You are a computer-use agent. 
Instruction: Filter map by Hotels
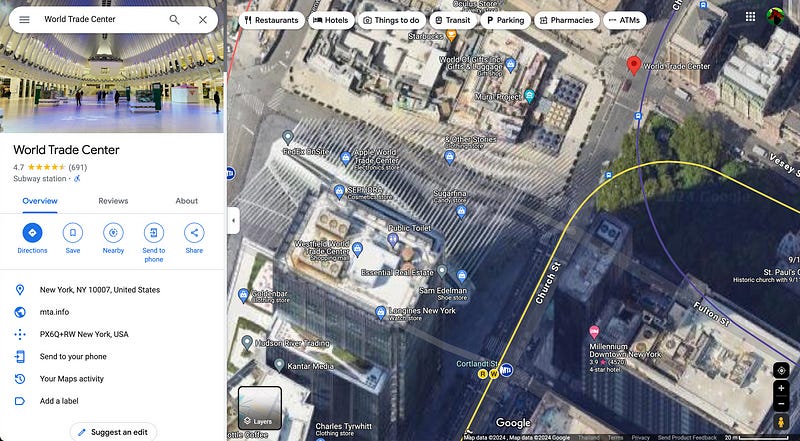(x=331, y=20)
